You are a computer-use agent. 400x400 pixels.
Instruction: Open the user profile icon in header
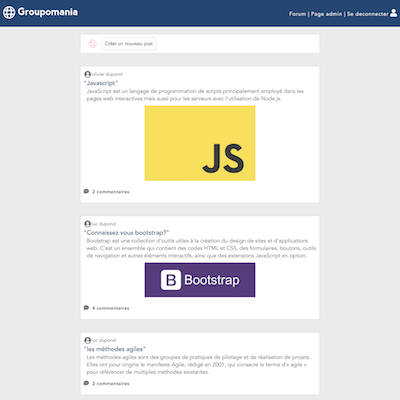point(394,13)
